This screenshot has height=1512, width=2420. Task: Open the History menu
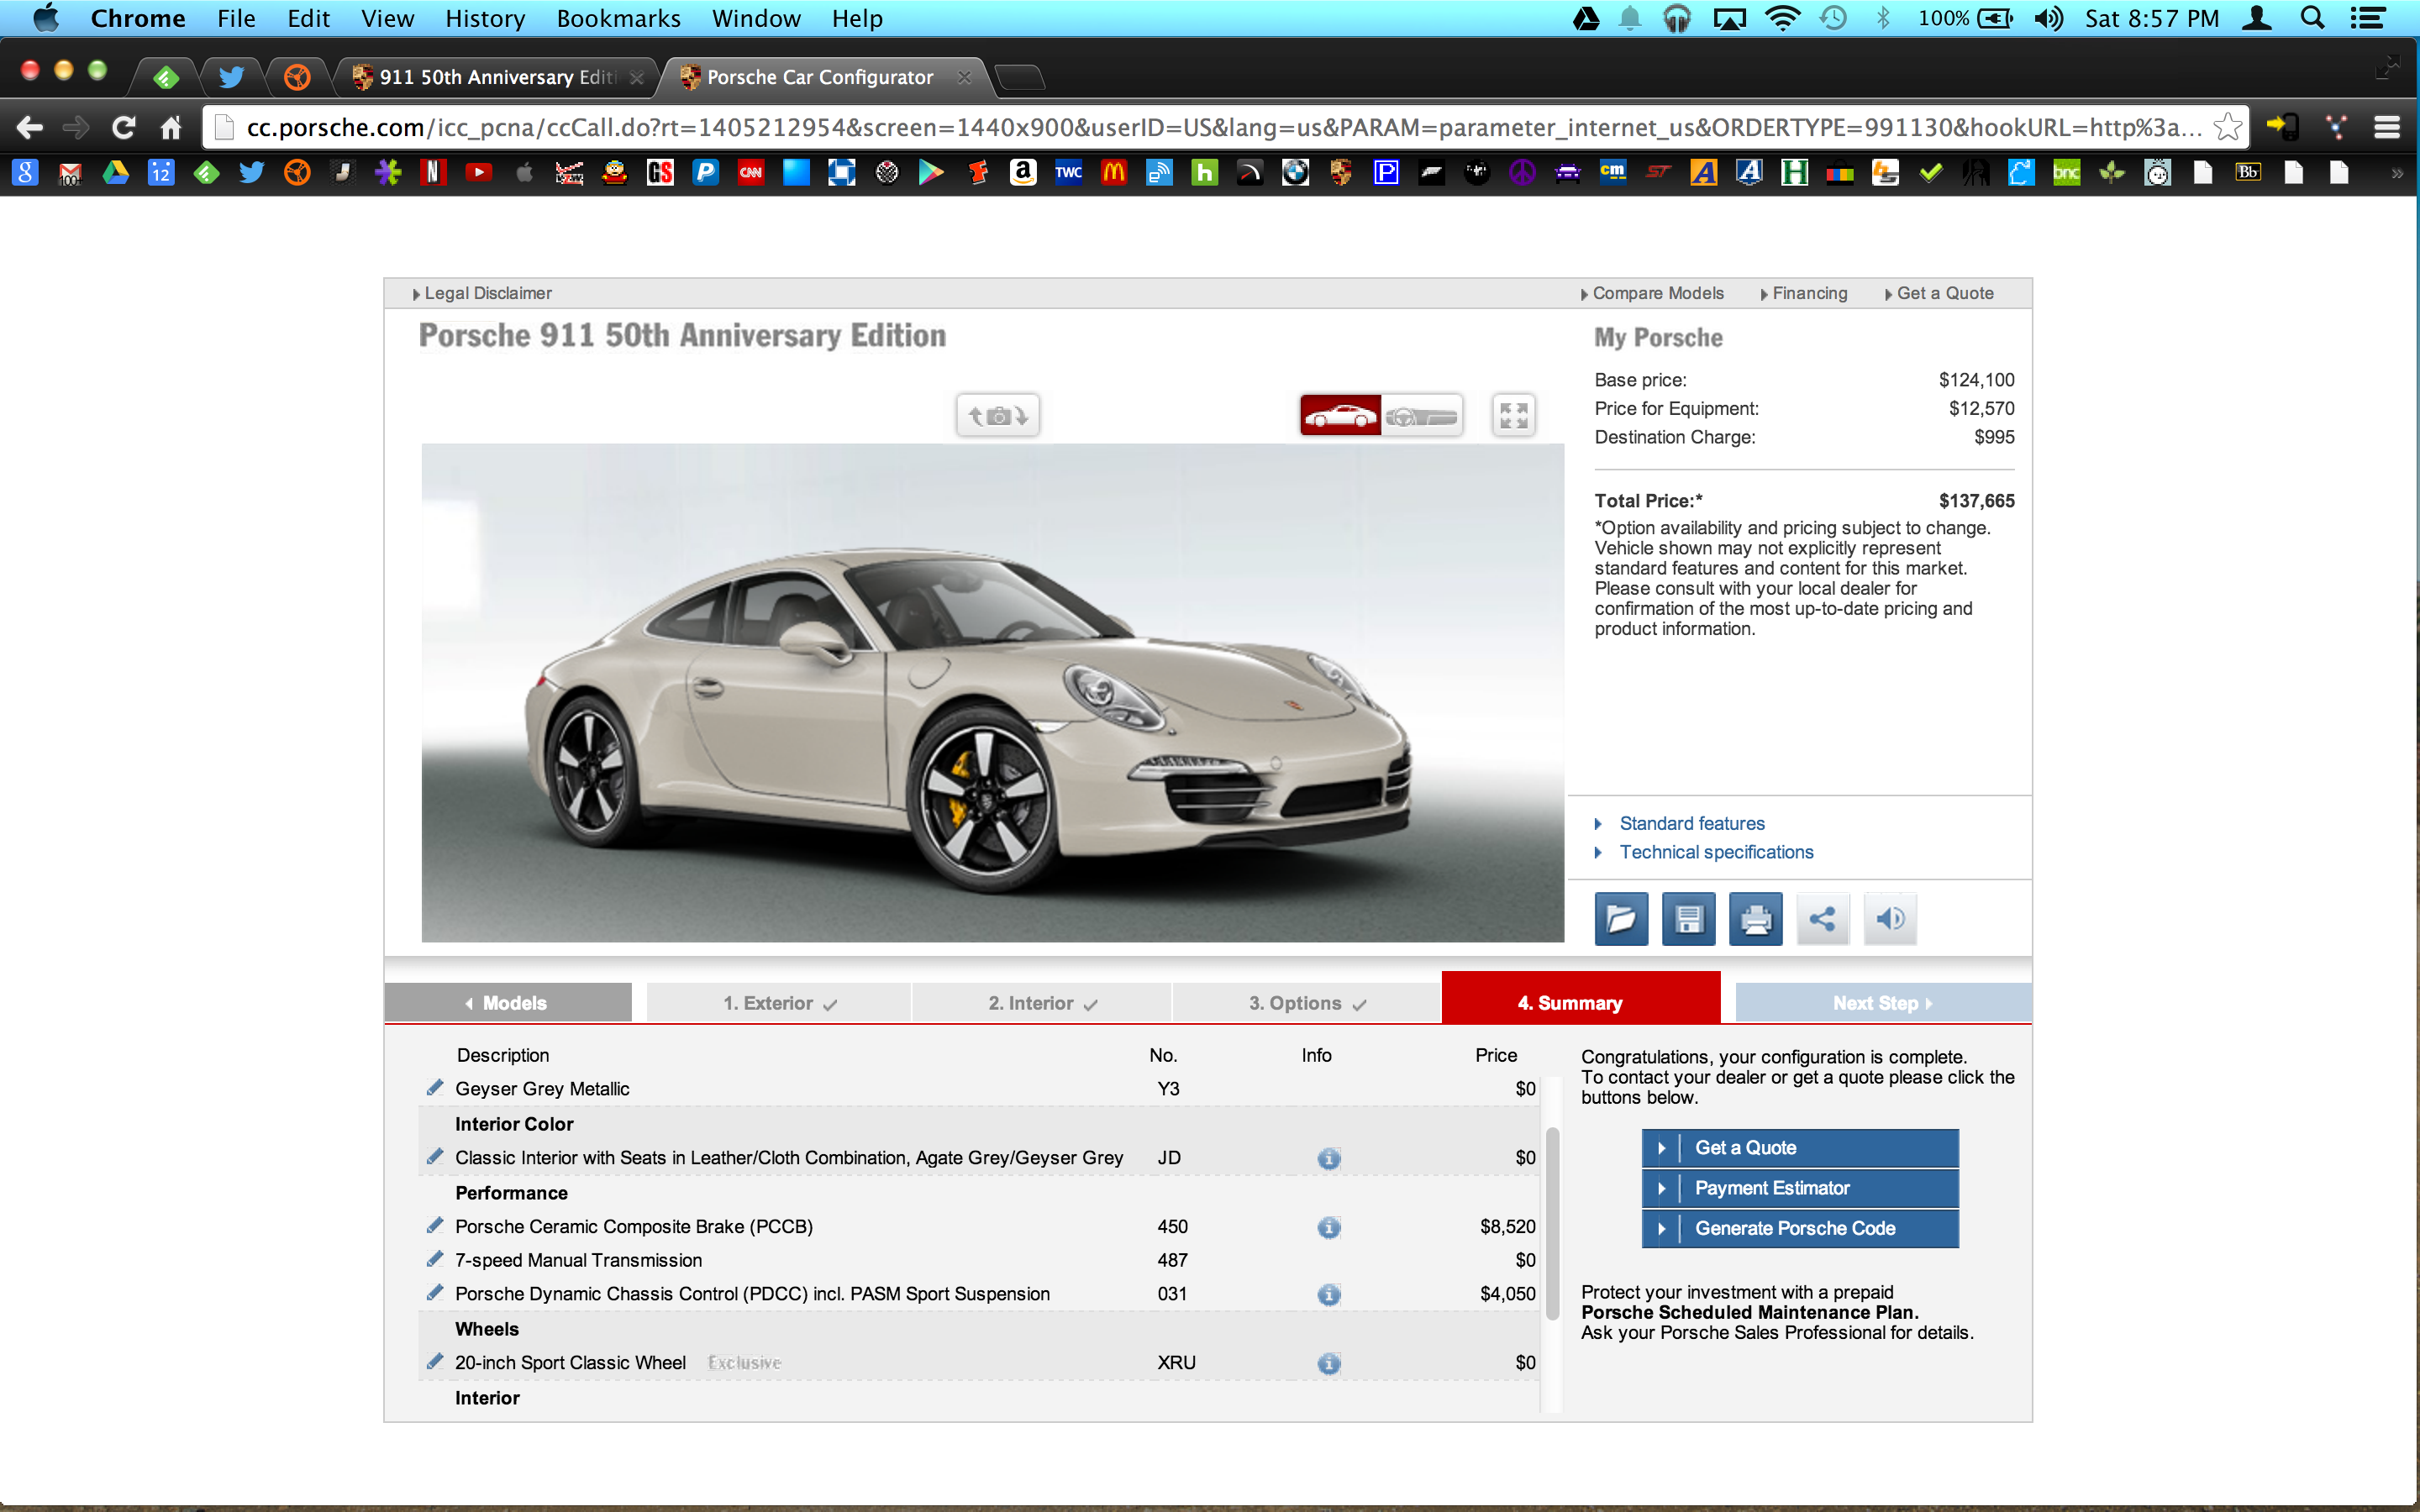tap(485, 18)
